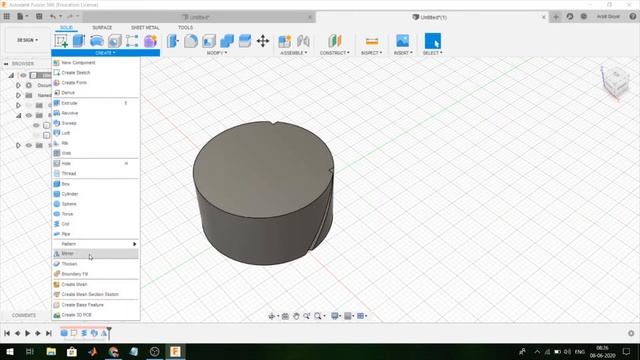Open timeline settings gear icon
The image size is (640, 360).
[x=631, y=333]
